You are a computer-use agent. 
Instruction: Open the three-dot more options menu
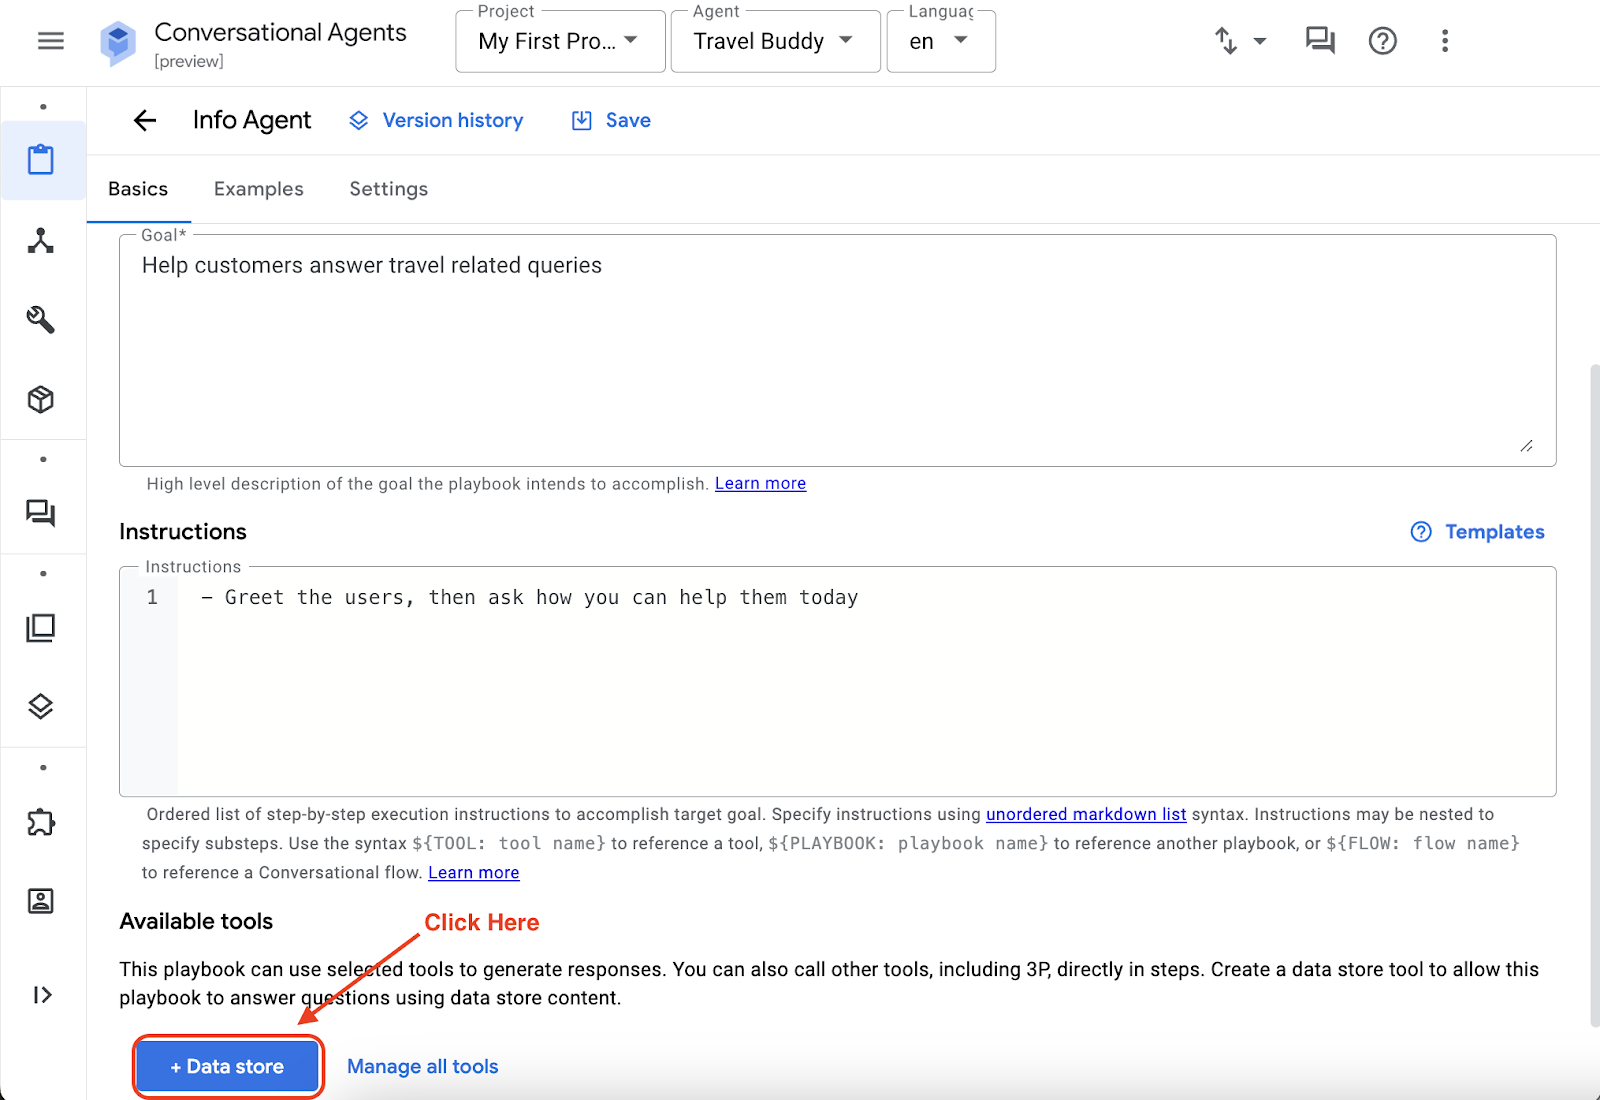[x=1444, y=41]
